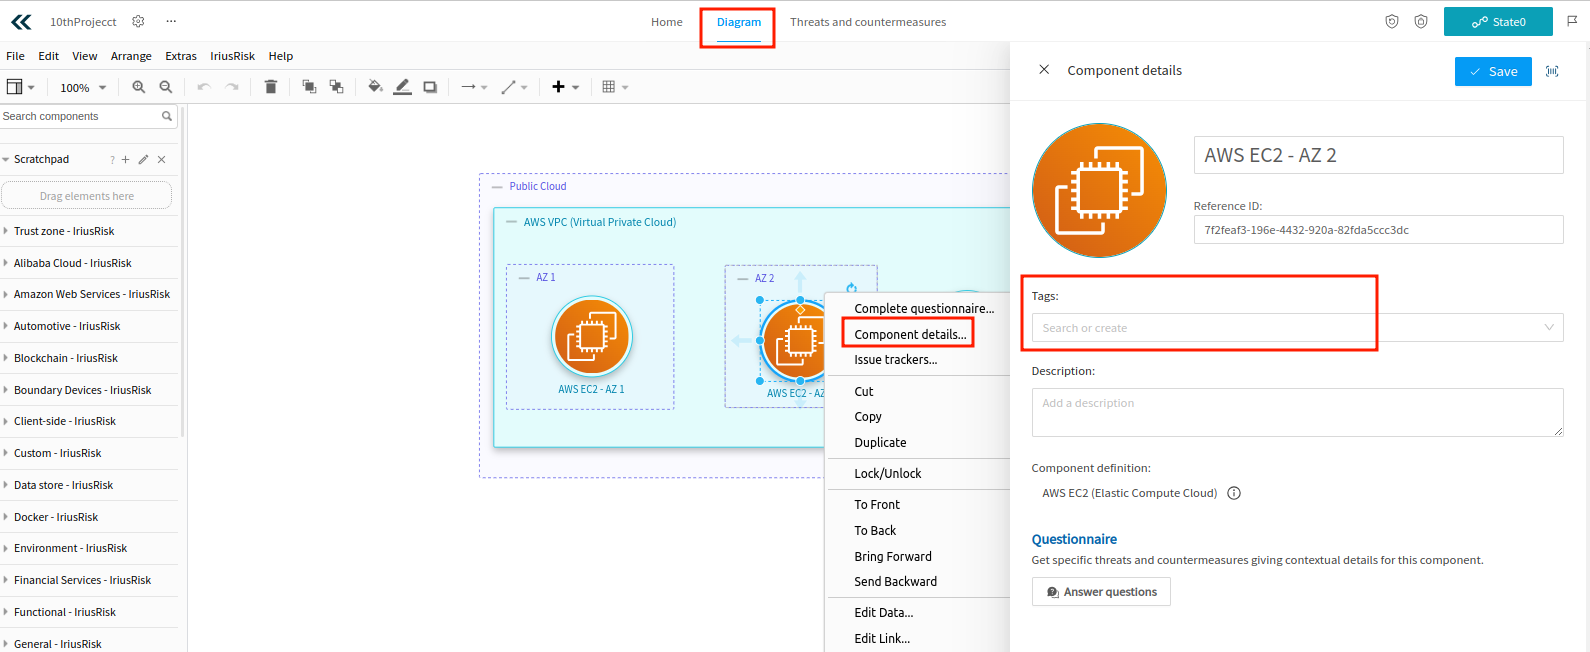Click the fill color bucket icon
1590x652 pixels.
(x=375, y=87)
